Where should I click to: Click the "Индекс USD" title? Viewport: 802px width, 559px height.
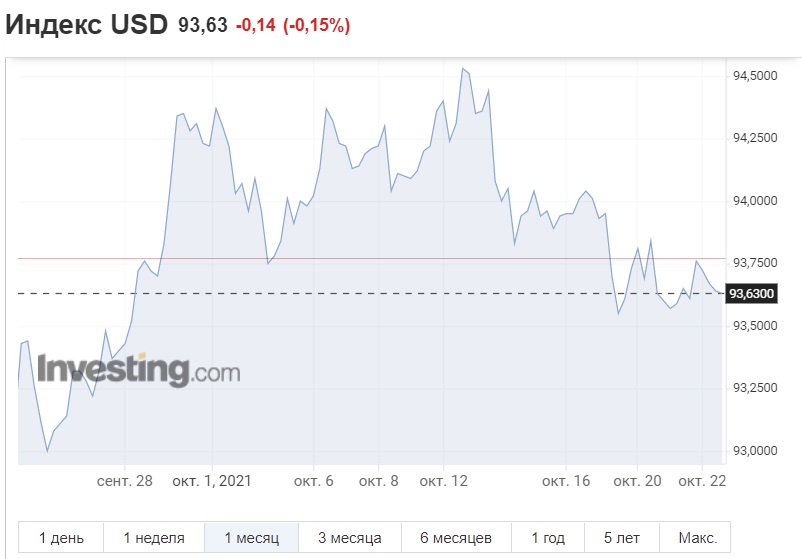tap(87, 26)
